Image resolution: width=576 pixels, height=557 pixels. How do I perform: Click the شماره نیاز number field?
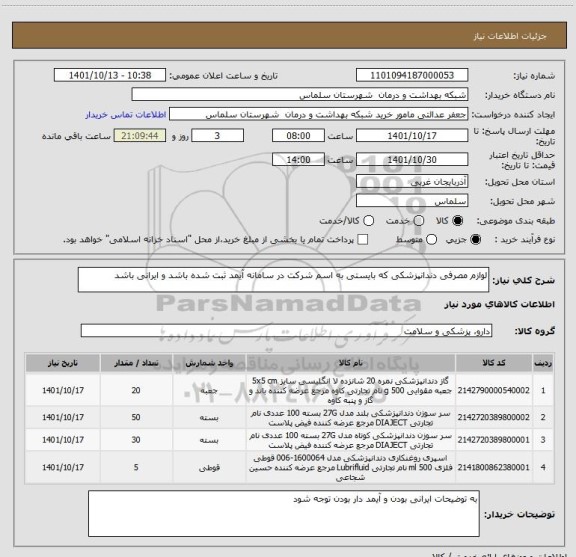tap(412, 75)
